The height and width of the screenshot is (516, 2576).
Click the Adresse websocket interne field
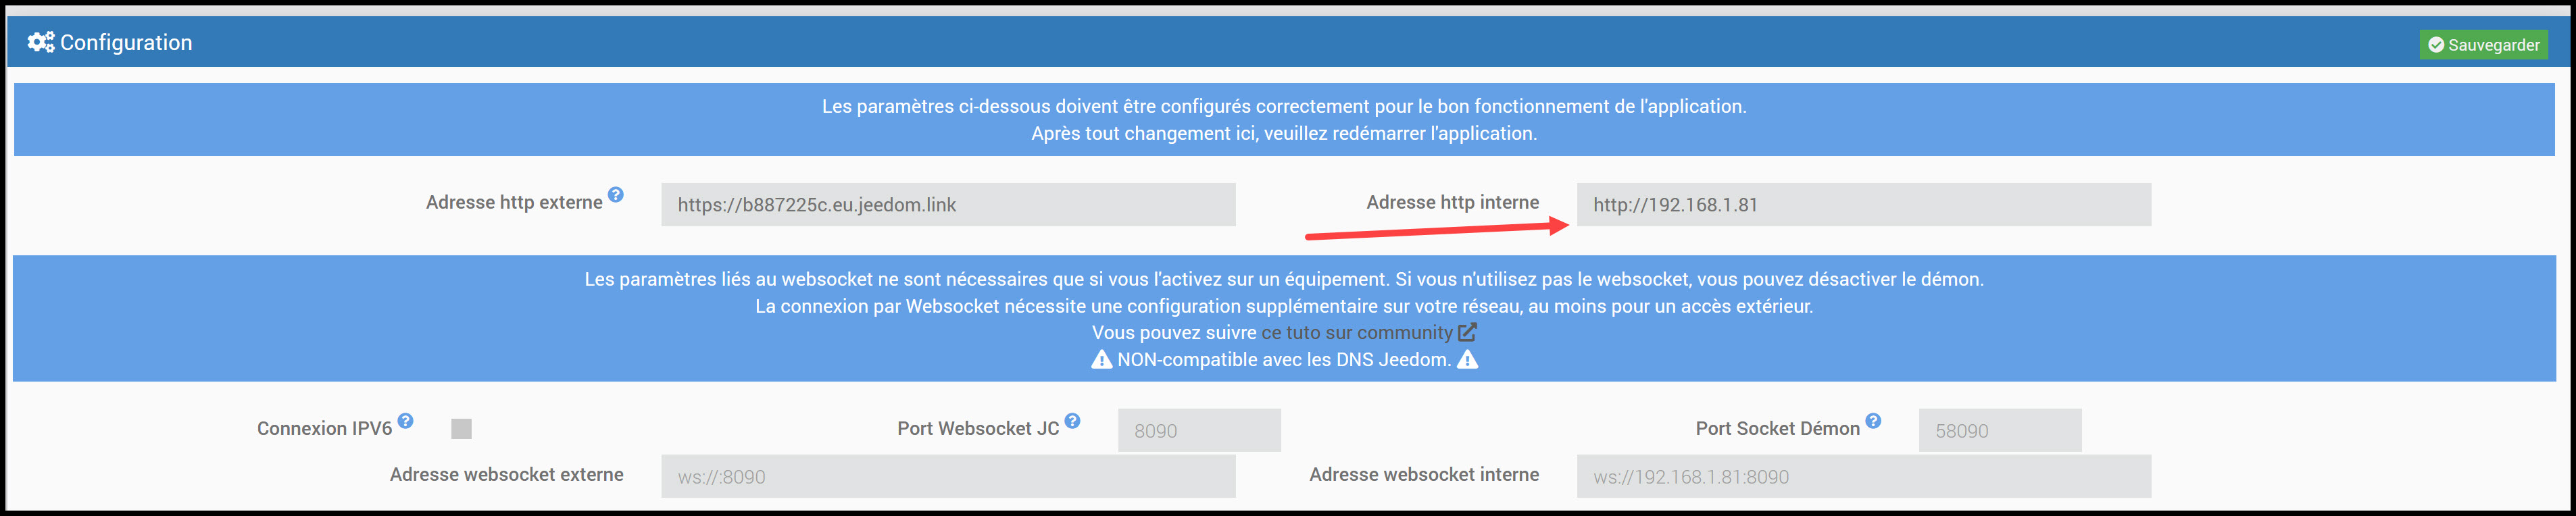[1863, 477]
